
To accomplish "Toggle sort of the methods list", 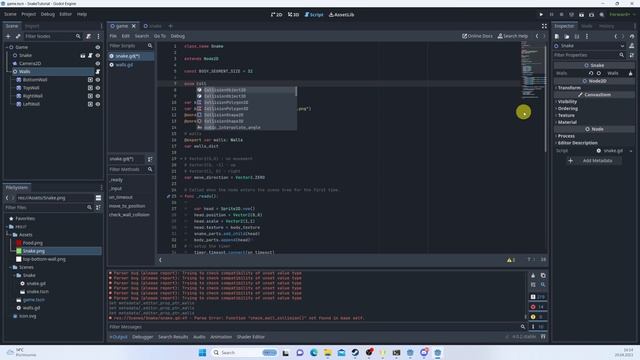I will pyautogui.click(x=150, y=159).
